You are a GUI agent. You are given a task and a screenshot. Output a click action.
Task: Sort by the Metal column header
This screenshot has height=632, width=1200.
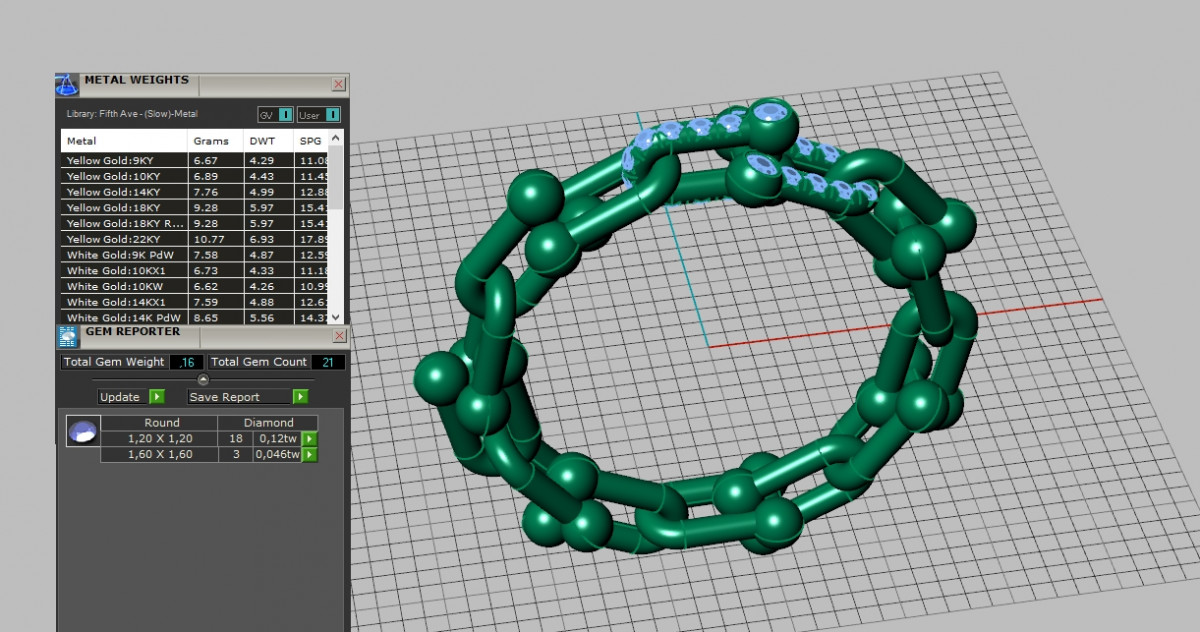tap(123, 141)
